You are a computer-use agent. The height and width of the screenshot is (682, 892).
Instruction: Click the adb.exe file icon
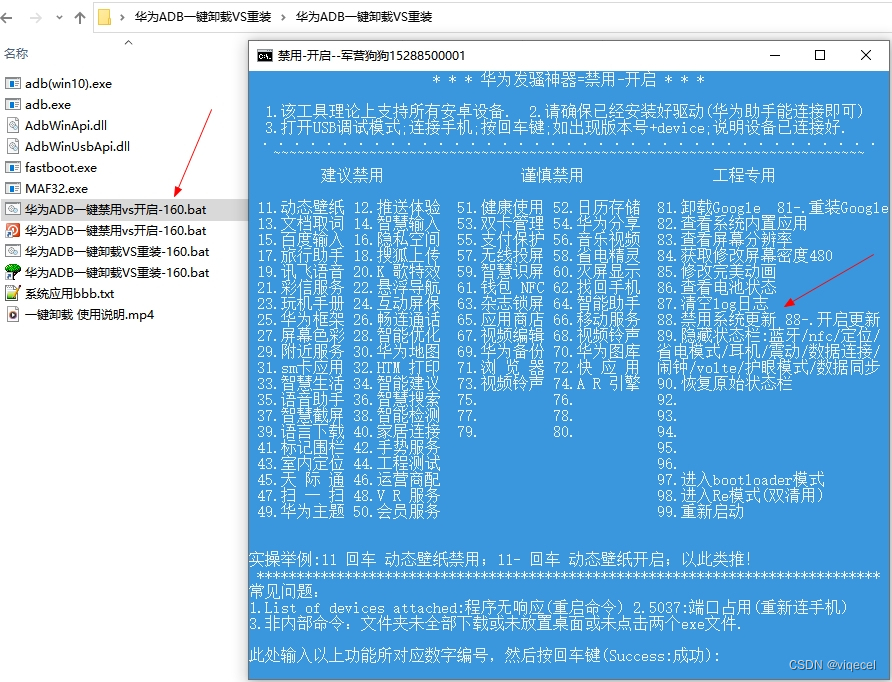[13, 105]
